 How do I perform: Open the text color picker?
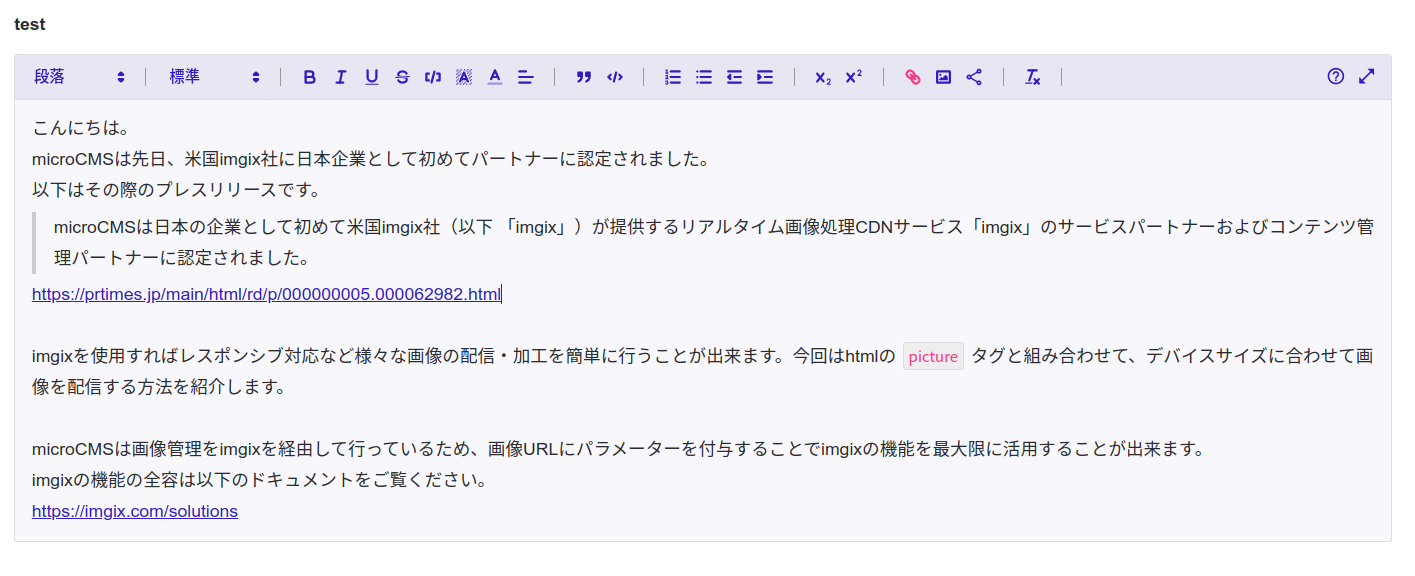point(494,77)
